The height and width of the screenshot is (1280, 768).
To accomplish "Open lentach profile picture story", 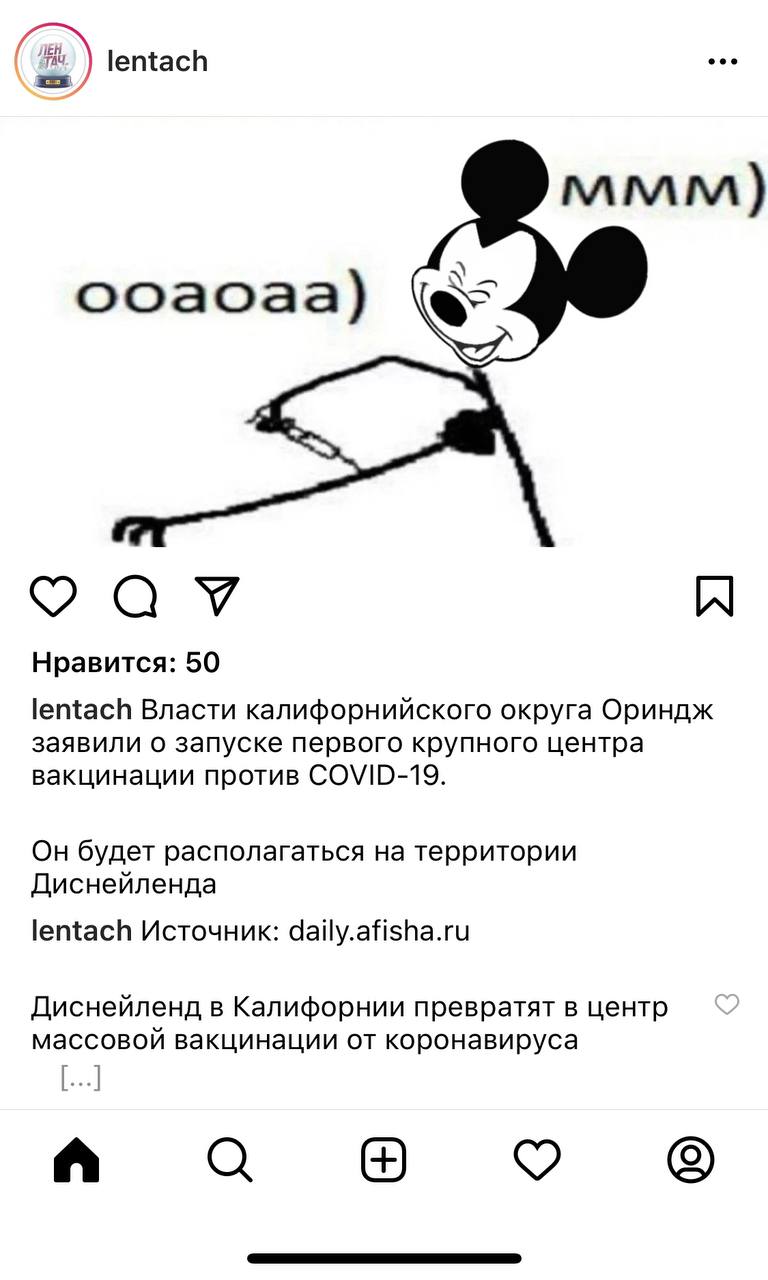I will 53,61.
